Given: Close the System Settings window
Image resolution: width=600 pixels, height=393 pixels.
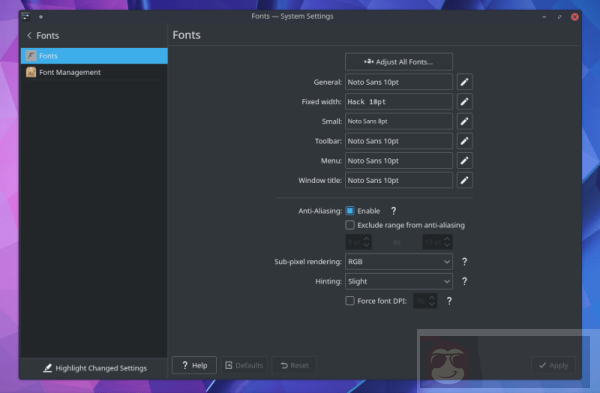Looking at the screenshot, I should click(x=575, y=17).
